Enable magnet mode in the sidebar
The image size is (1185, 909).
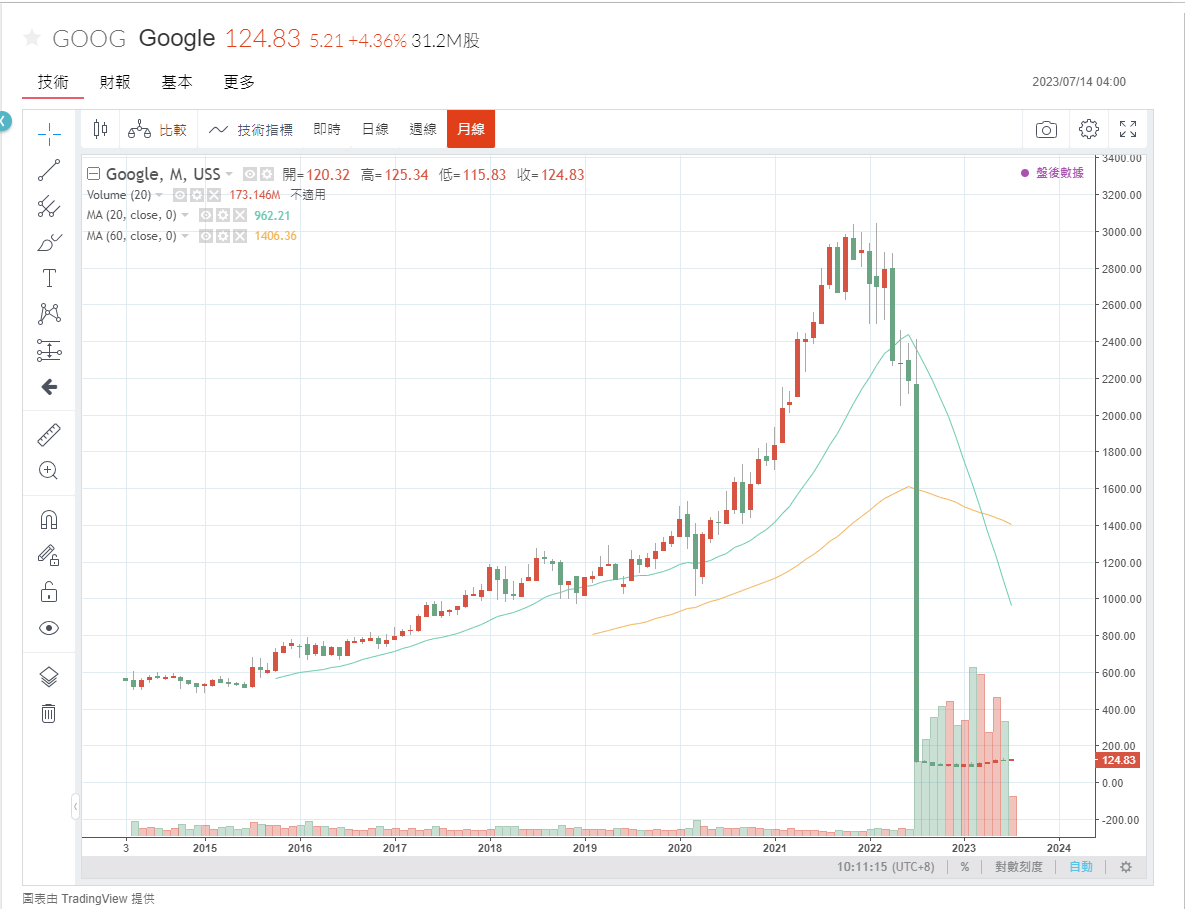(x=48, y=519)
